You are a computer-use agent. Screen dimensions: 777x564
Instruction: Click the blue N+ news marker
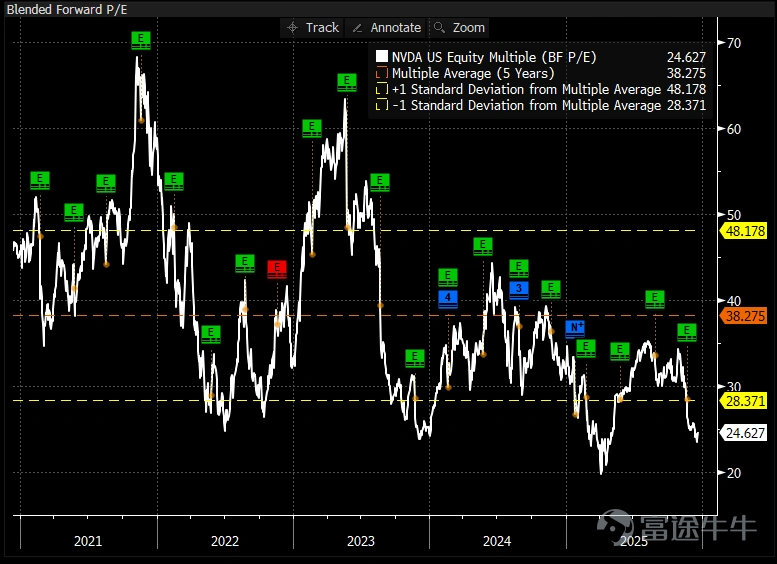point(575,329)
